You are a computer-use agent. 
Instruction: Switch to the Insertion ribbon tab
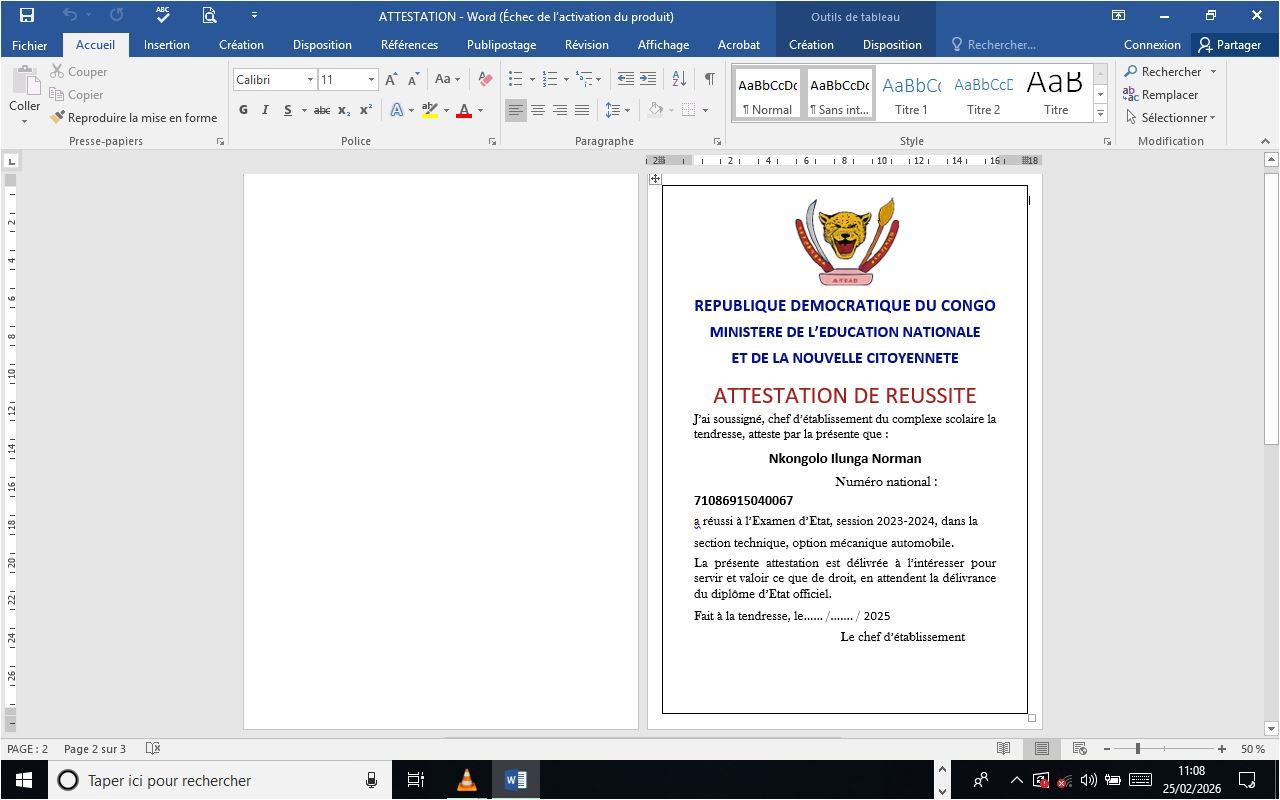click(x=166, y=44)
